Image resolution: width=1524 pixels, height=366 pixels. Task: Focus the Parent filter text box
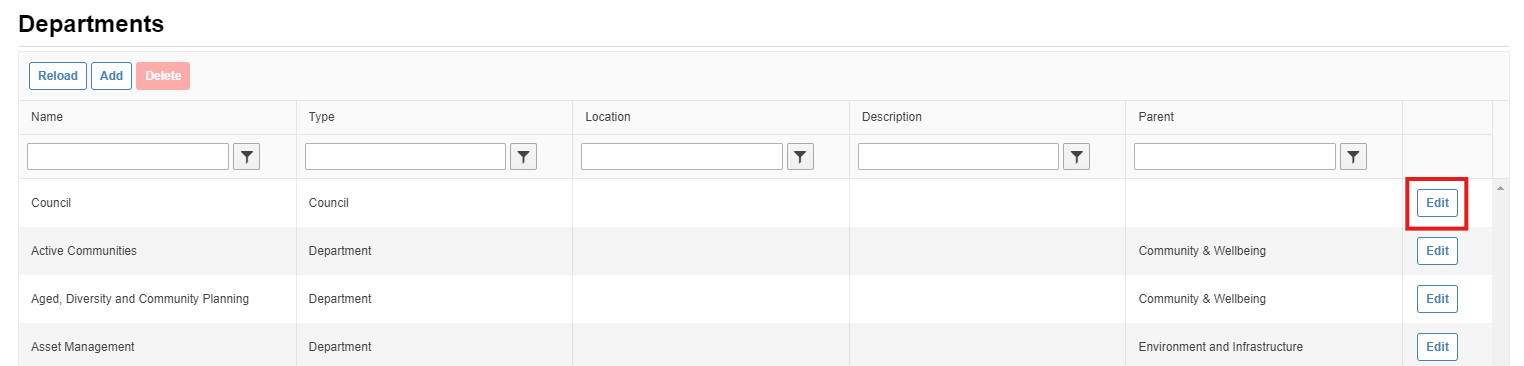click(x=1235, y=157)
